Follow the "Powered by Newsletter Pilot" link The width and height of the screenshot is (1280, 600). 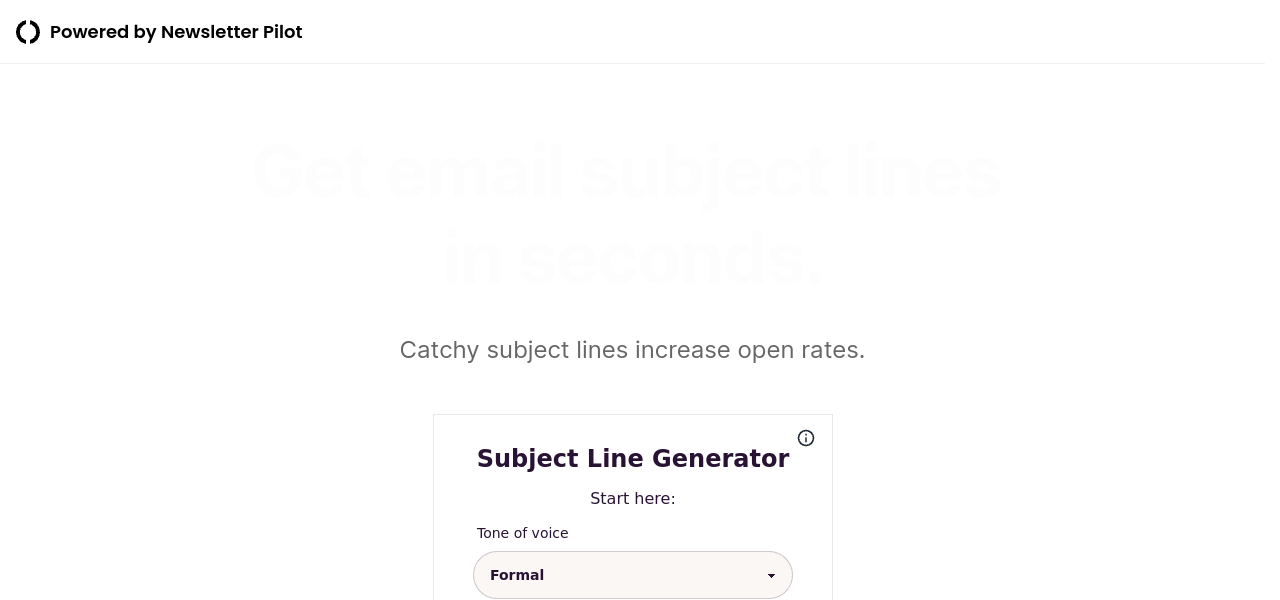pos(176,32)
